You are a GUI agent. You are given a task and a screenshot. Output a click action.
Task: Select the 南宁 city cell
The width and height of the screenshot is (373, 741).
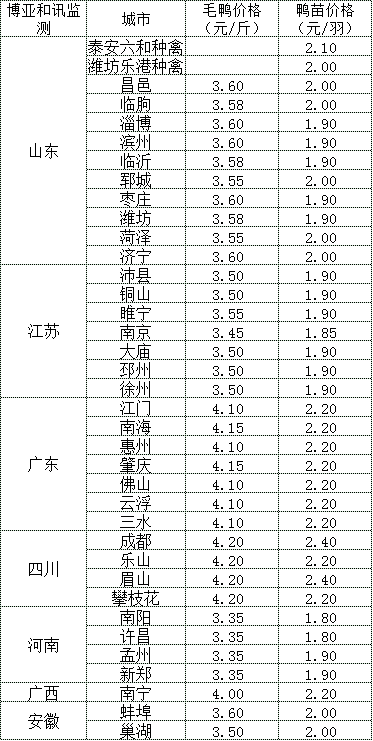[135, 693]
